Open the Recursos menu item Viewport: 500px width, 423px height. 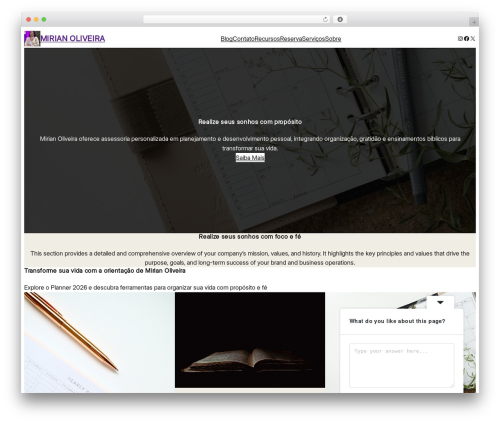(x=267, y=39)
